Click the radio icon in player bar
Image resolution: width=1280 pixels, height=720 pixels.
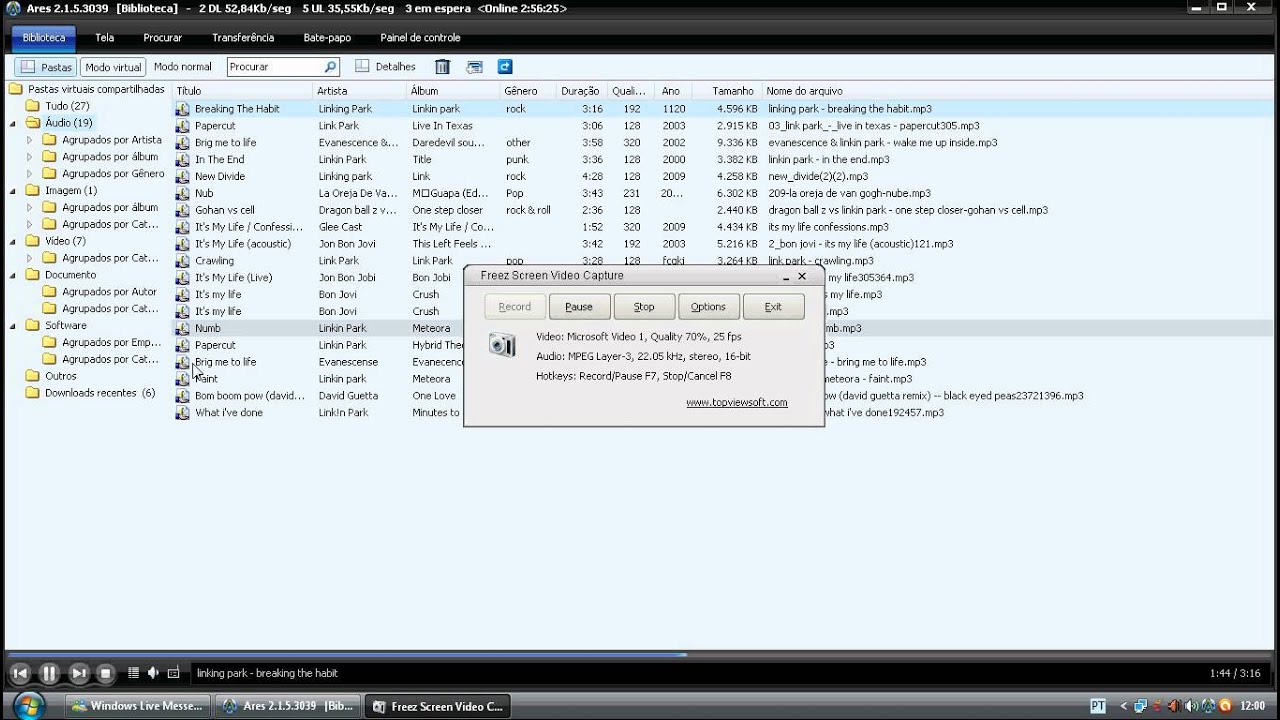pyautogui.click(x=173, y=673)
